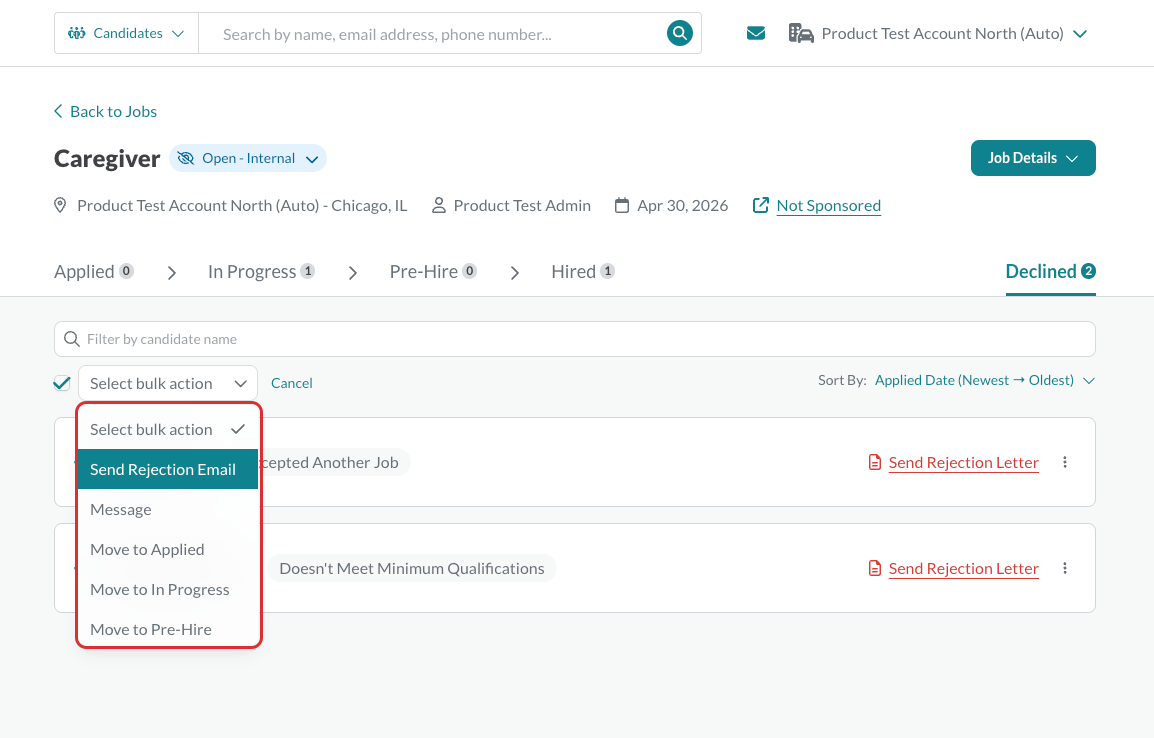Open three-dot menu for Accepted Another Job candidate
The height and width of the screenshot is (738, 1154).
[x=1065, y=462]
